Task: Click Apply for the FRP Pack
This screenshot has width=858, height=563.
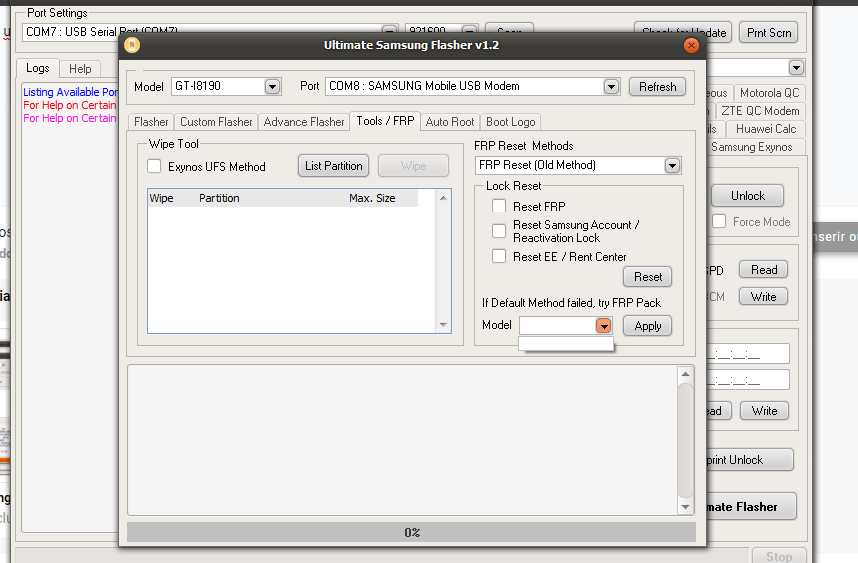Action: tap(648, 326)
